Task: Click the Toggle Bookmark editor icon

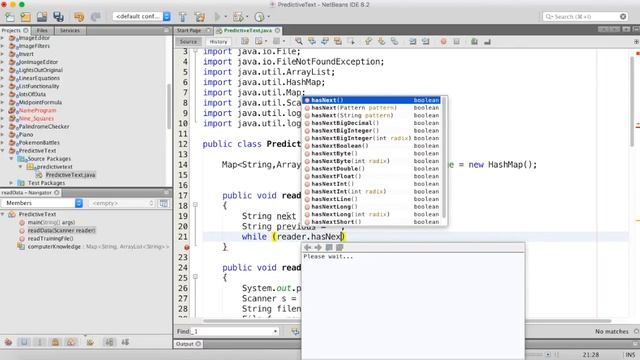Action: click(394, 42)
